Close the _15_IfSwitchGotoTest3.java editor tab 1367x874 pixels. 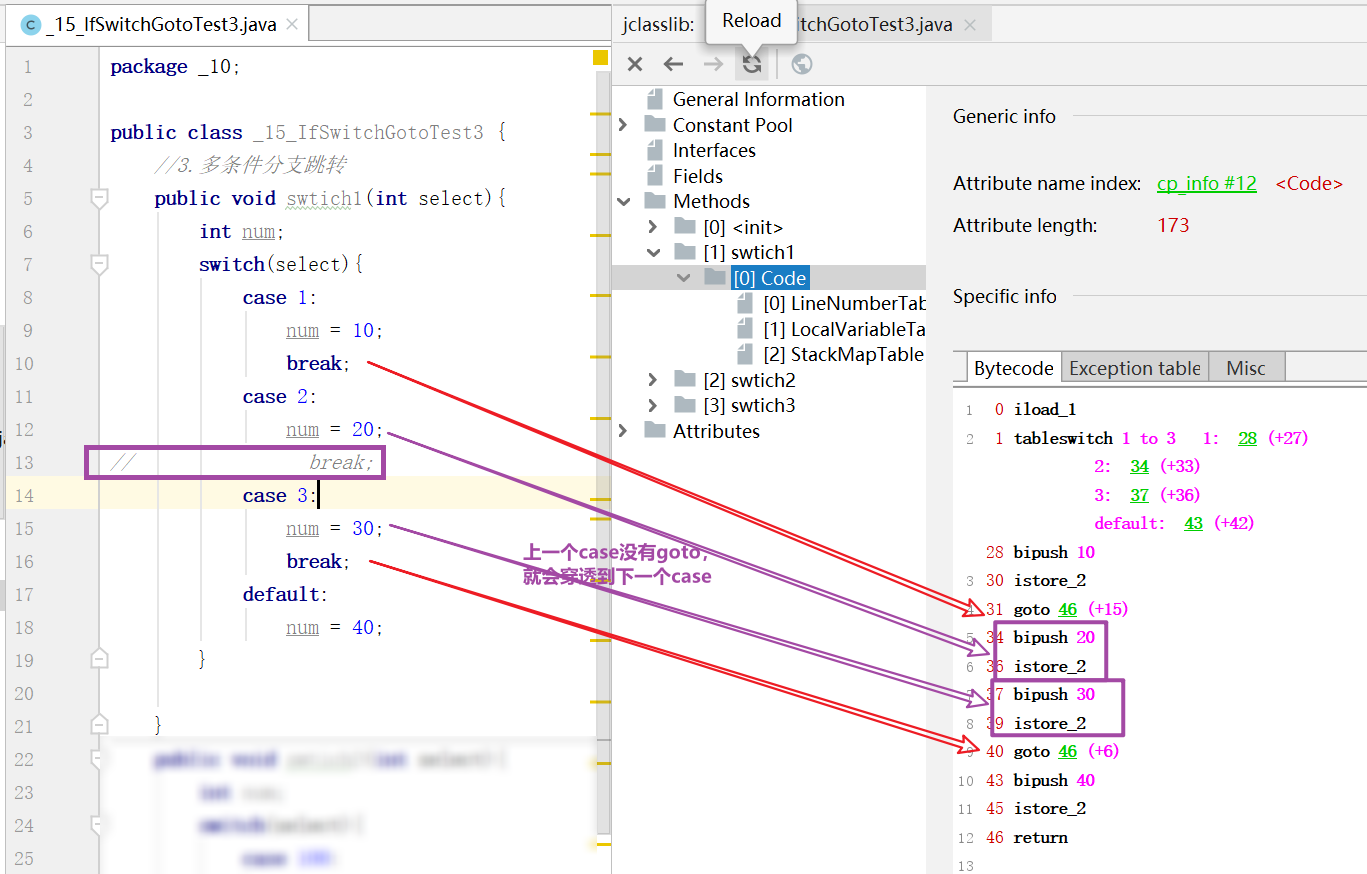(x=292, y=25)
